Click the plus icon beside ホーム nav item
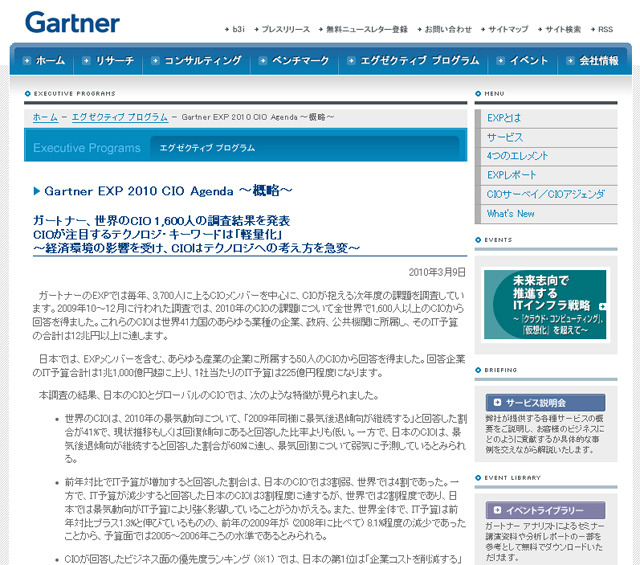The height and width of the screenshot is (565, 640). (x=27, y=61)
